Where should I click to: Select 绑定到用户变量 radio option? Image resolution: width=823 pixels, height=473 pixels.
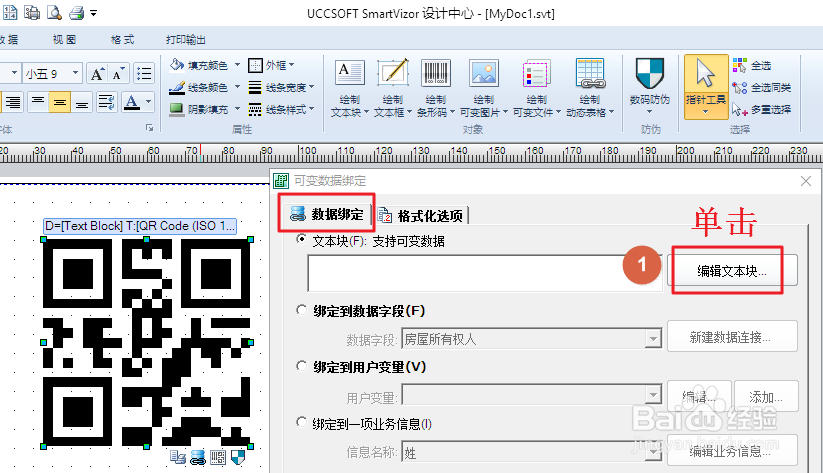302,365
